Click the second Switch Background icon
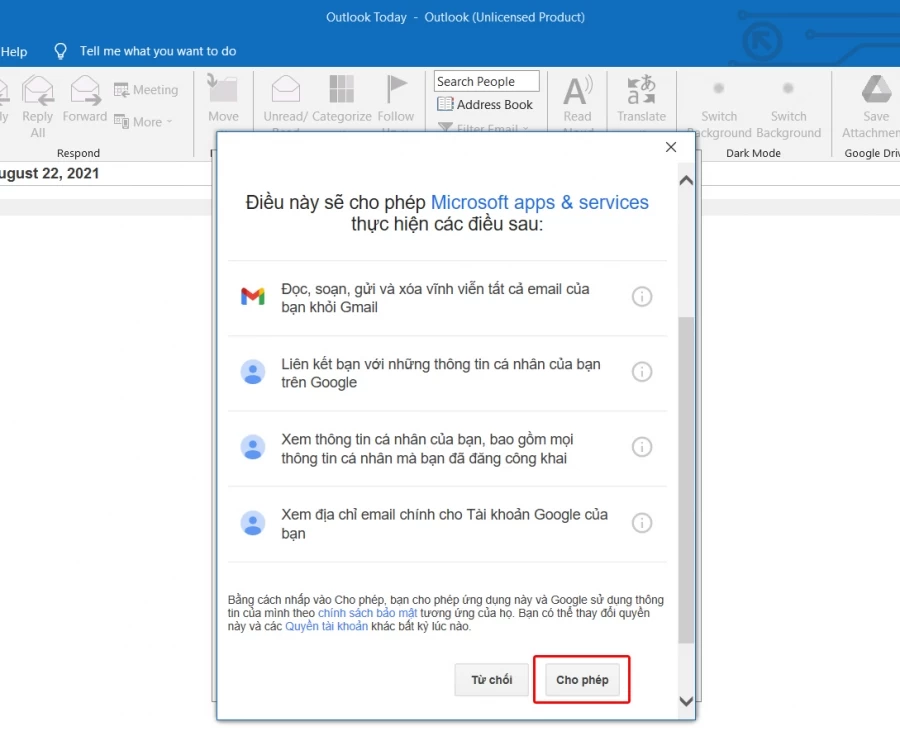Screen dimensions: 900x736 point(788,88)
